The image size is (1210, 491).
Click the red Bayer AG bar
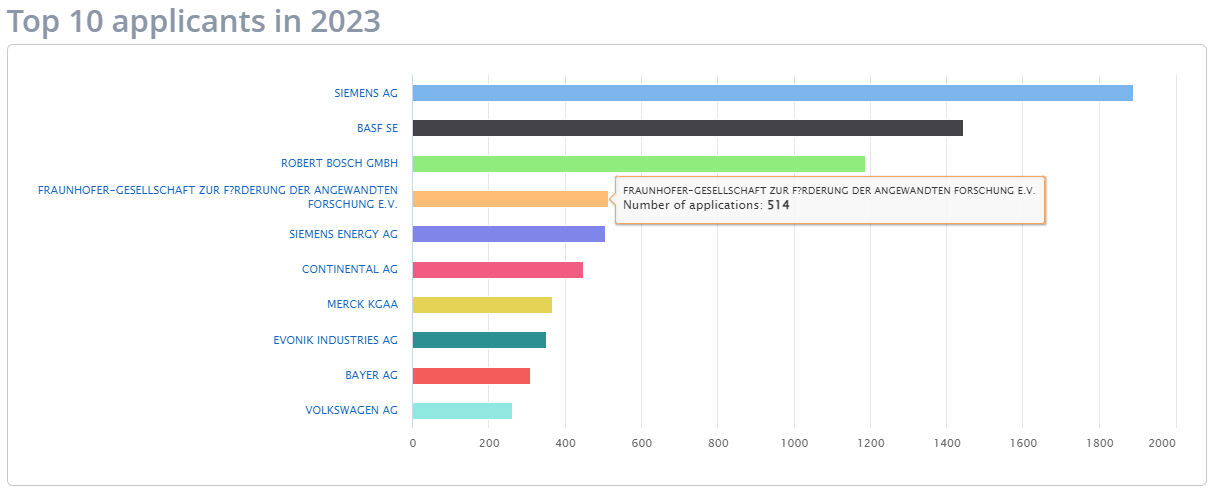(x=471, y=375)
